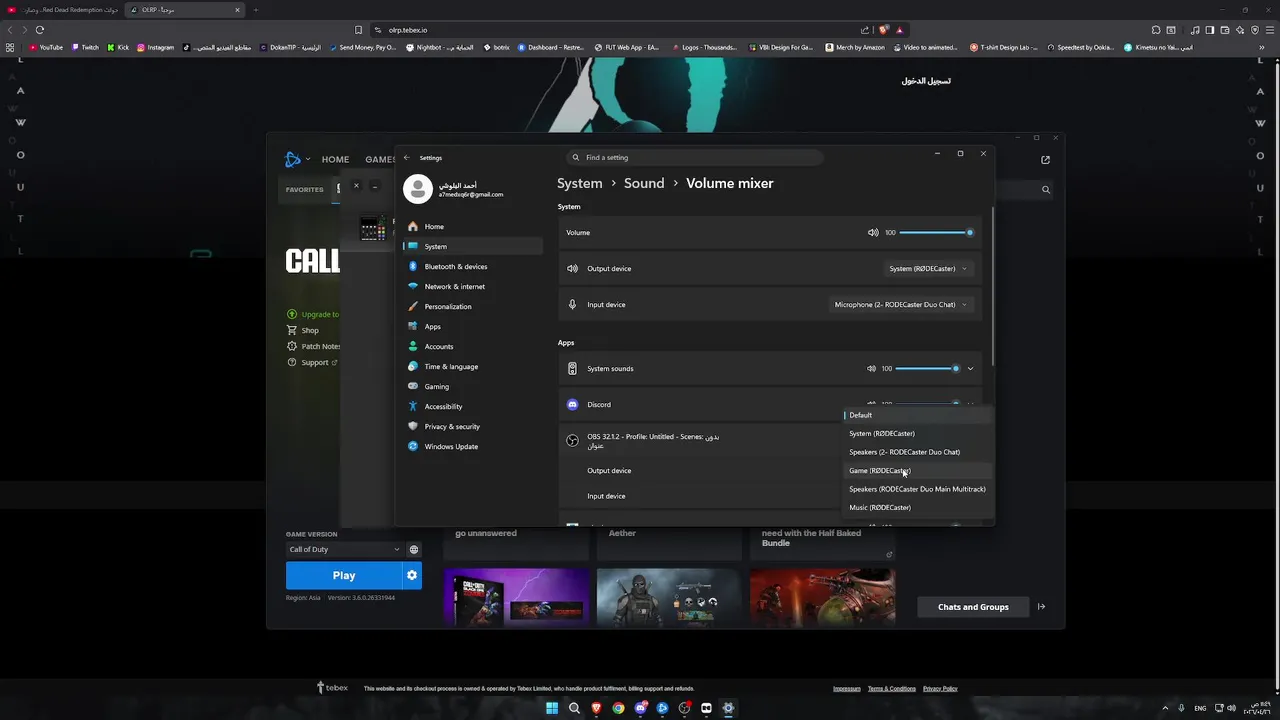The image size is (1280, 720).
Task: Open system Input device dropdown
Action: (901, 304)
